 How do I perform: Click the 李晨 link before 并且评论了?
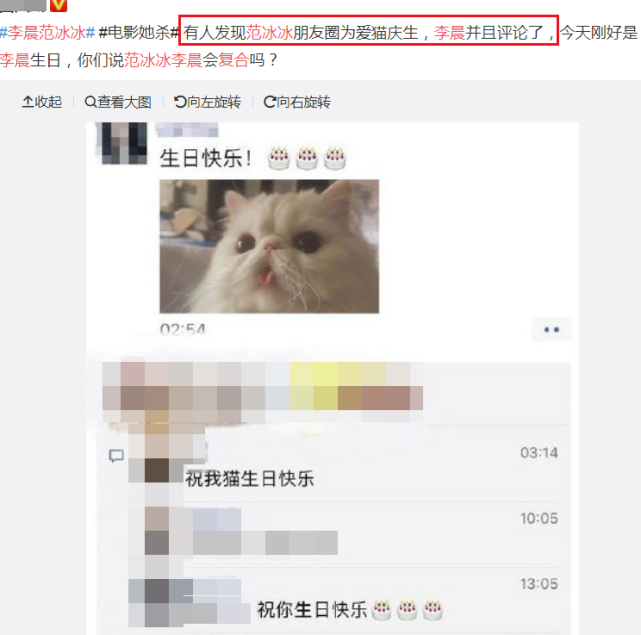tap(449, 32)
